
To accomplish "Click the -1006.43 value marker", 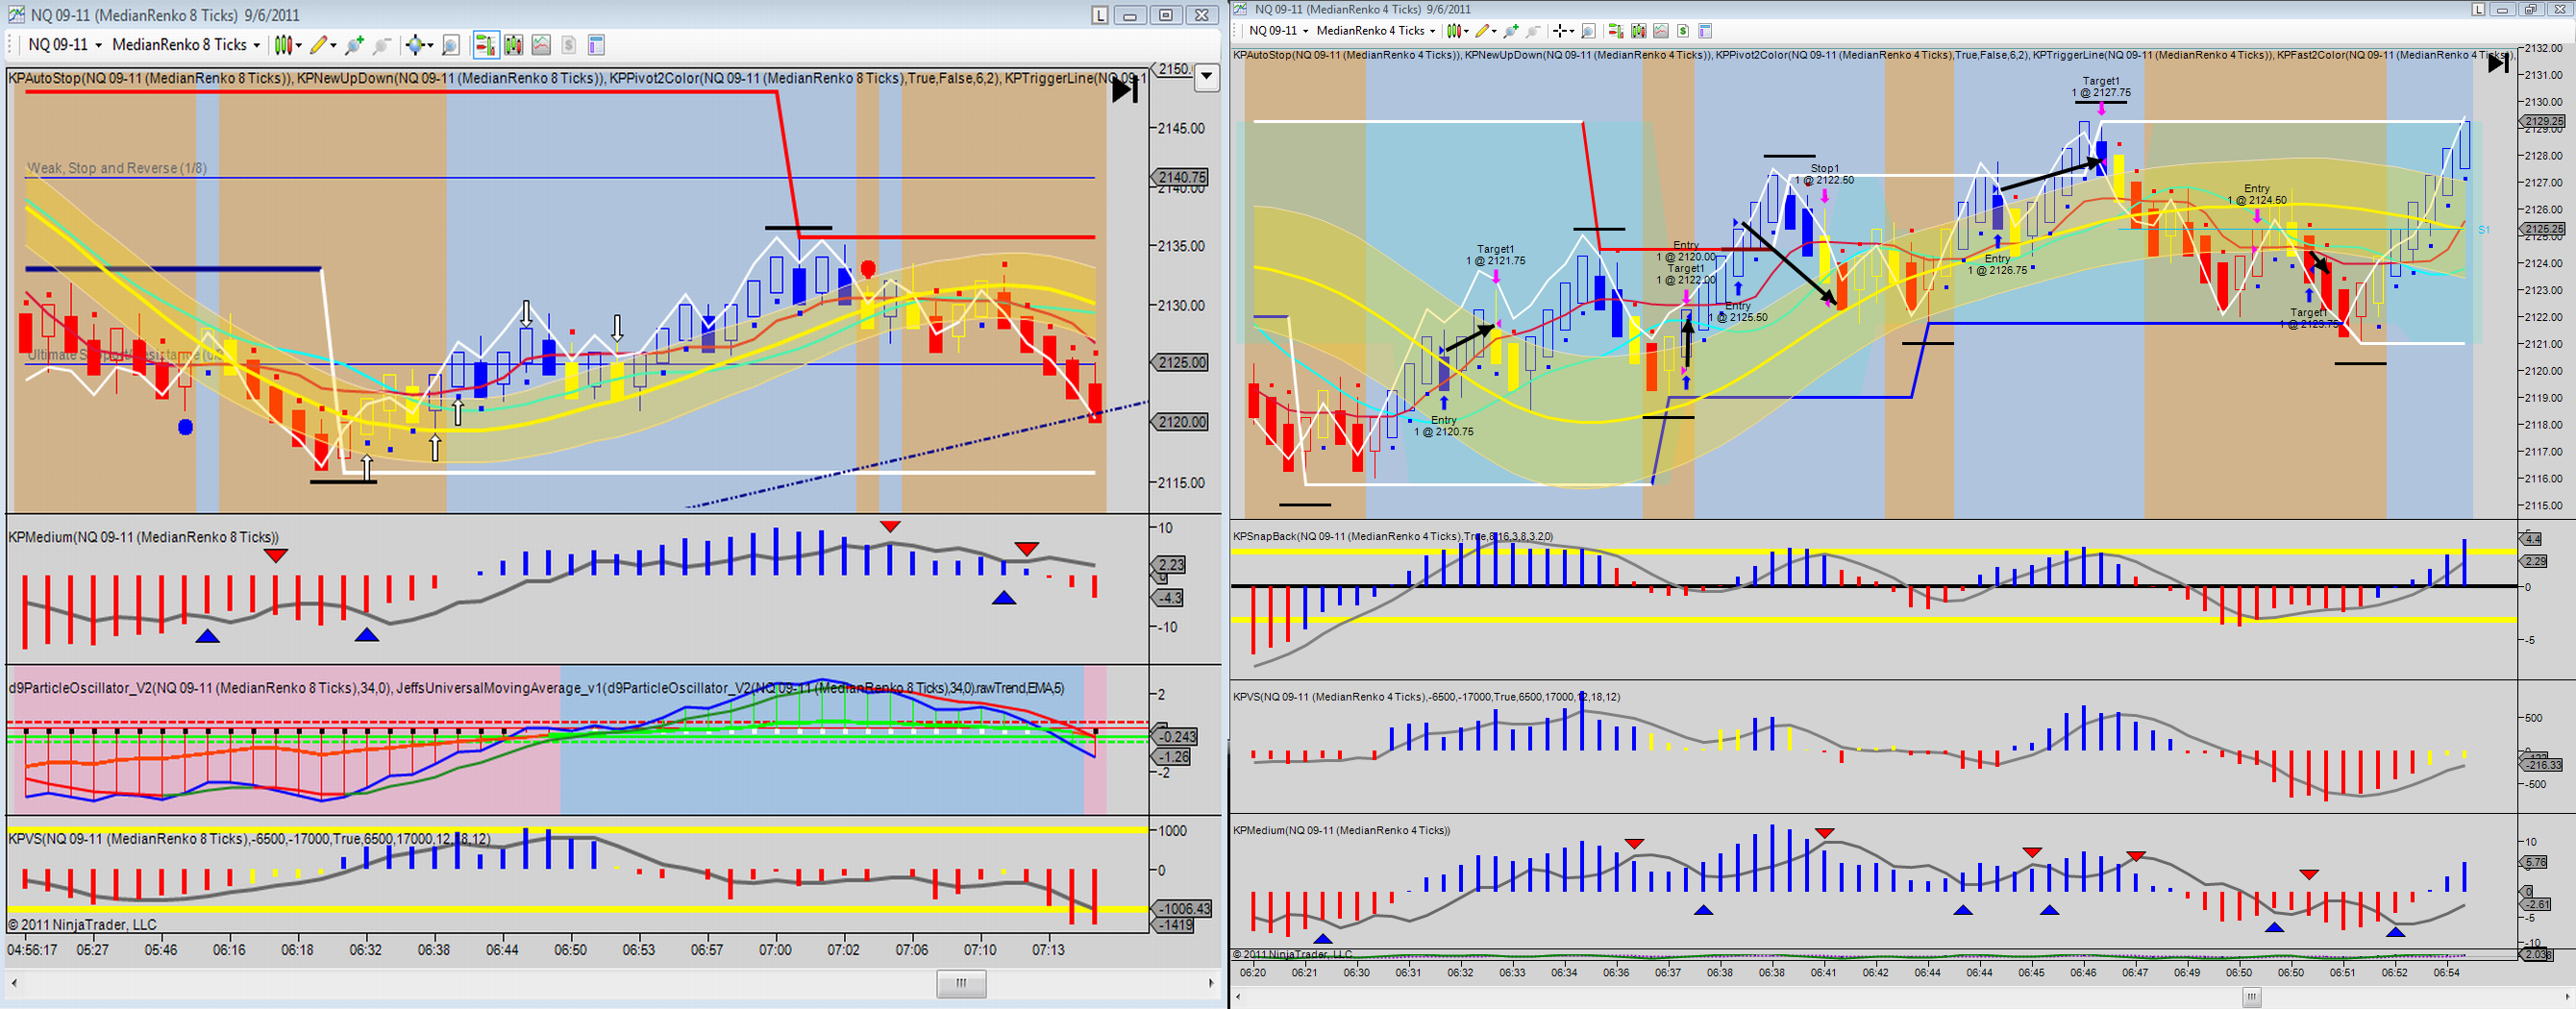I will point(1183,909).
